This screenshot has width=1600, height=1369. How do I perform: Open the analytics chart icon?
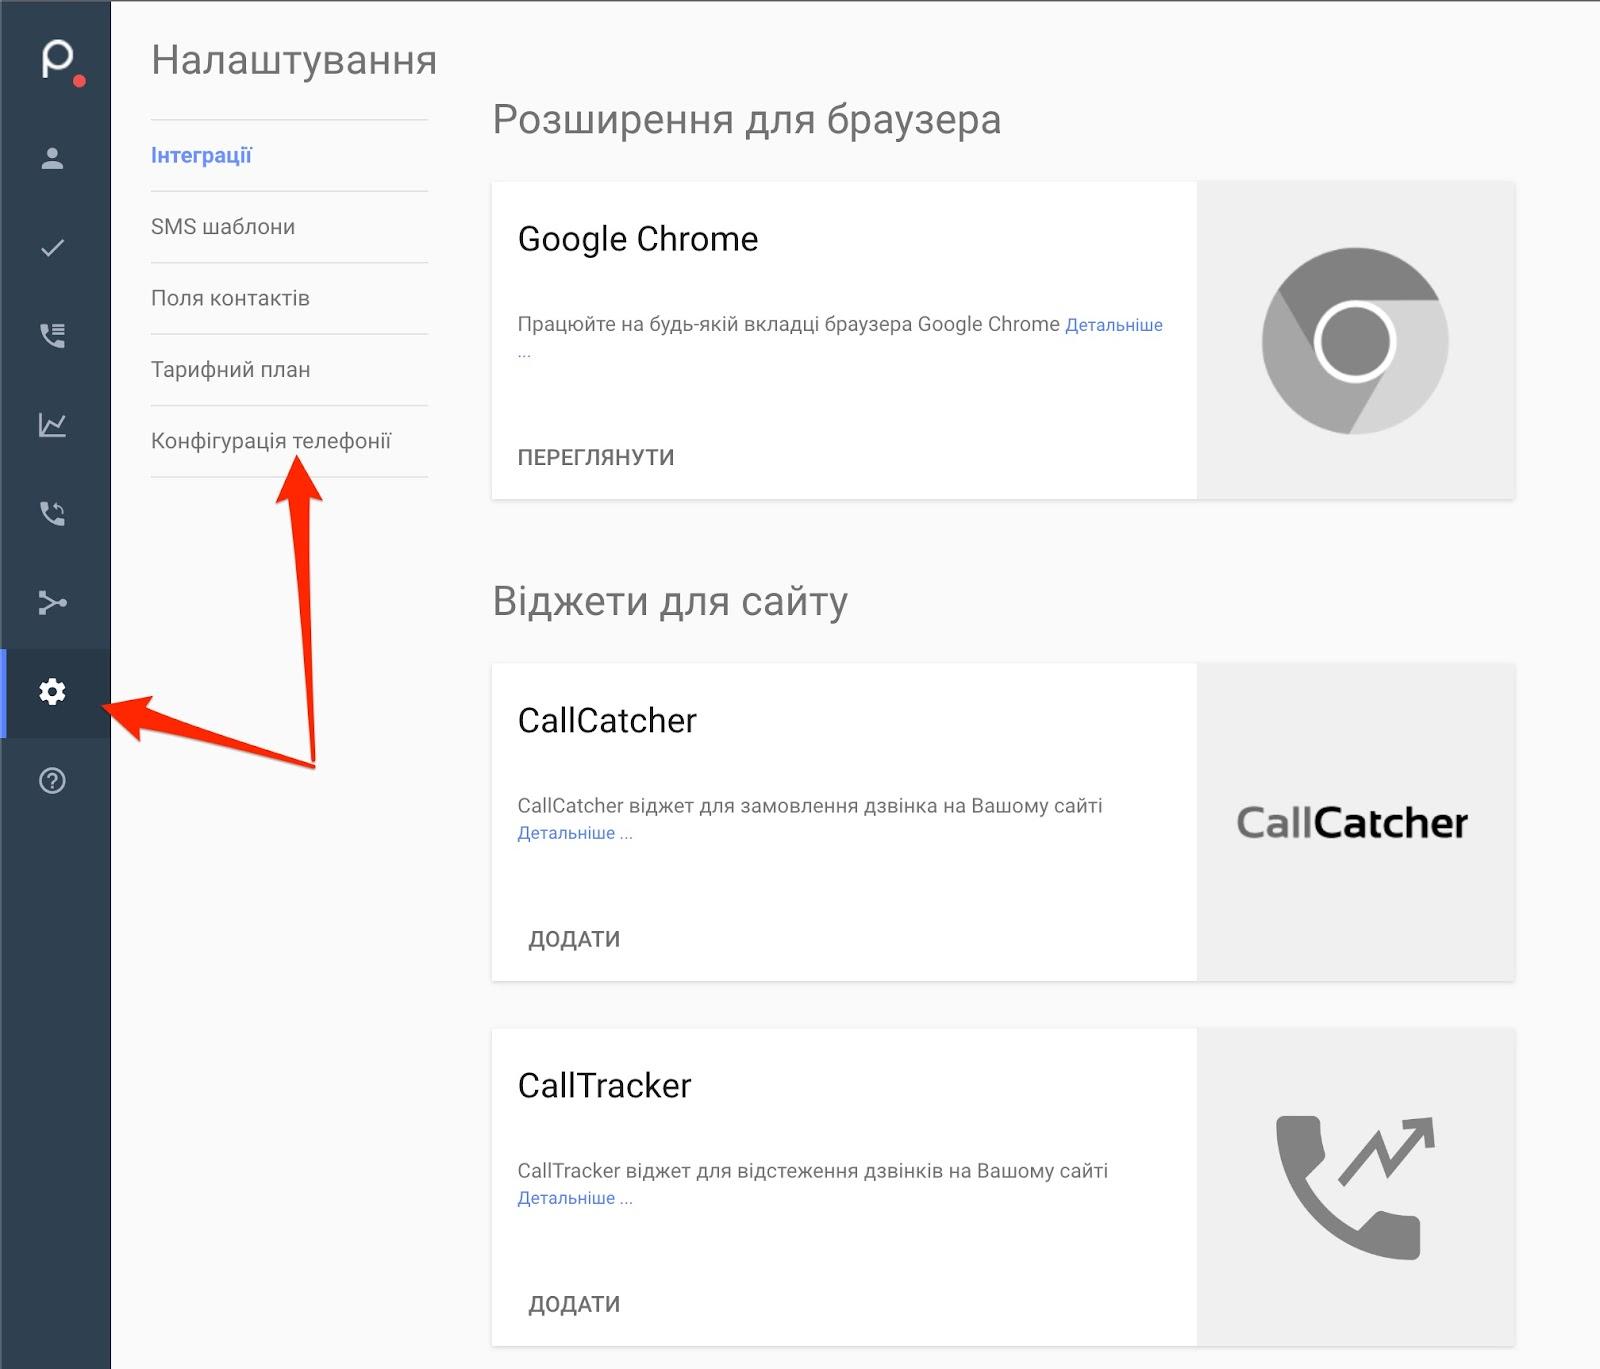(x=52, y=425)
